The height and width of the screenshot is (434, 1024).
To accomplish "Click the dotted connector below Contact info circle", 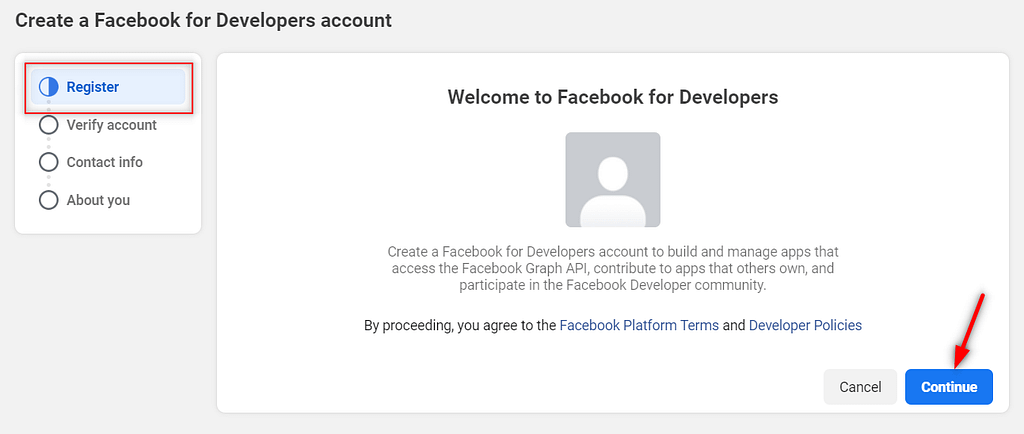I will tap(49, 181).
